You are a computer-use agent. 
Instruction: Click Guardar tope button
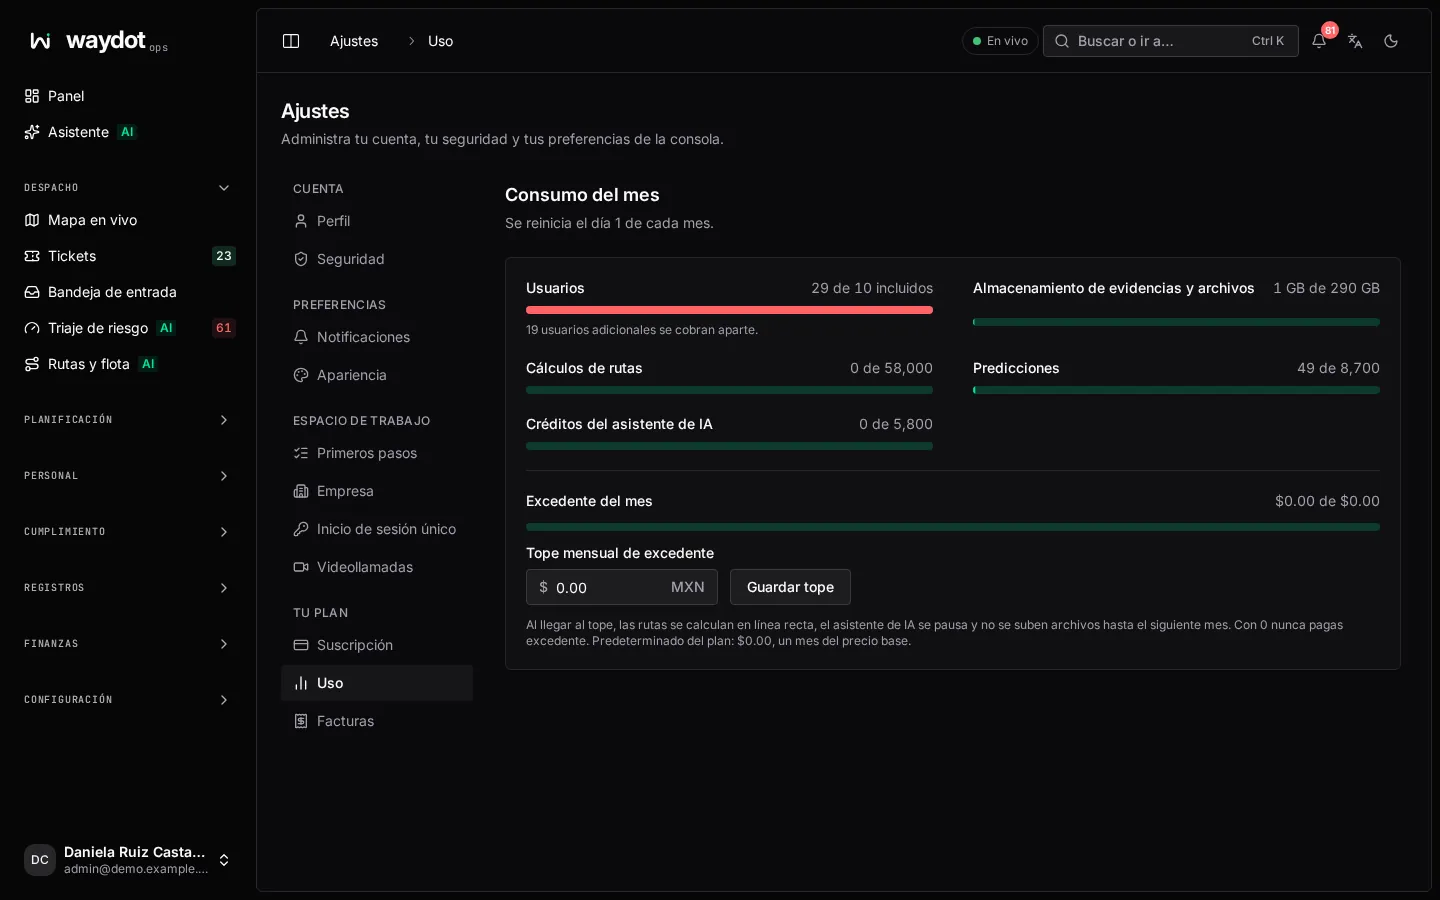pyautogui.click(x=790, y=587)
